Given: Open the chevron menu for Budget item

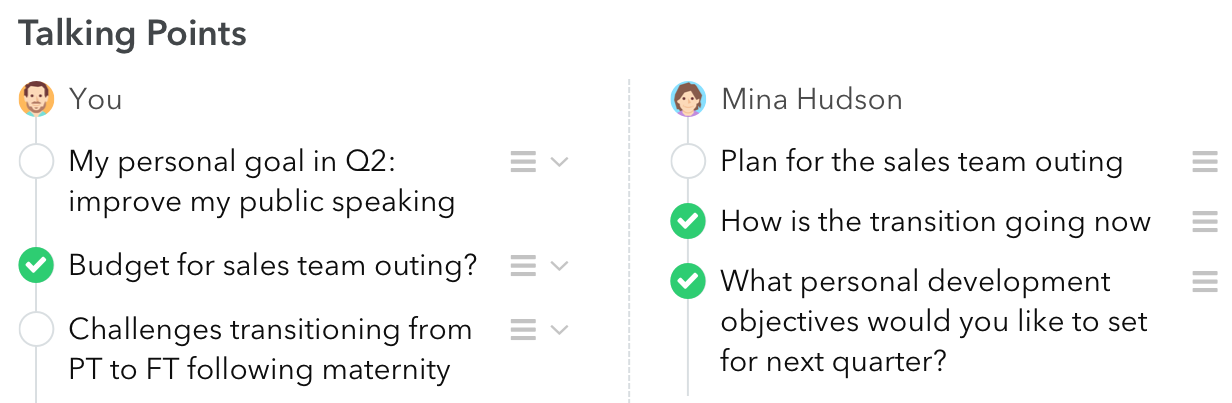Looking at the screenshot, I should pyautogui.click(x=560, y=266).
